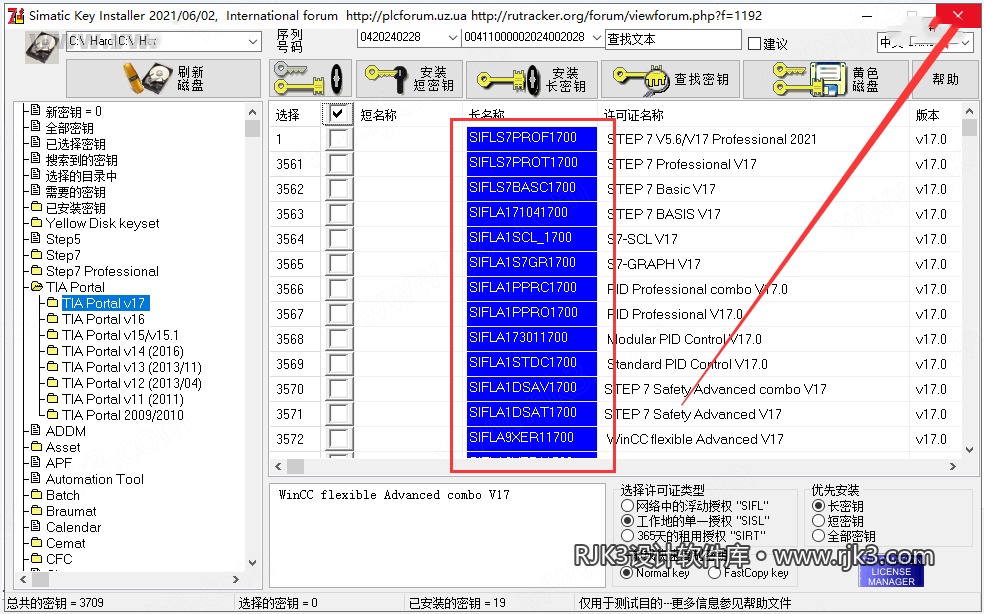
Task: Click the refresh disk button (刷新磁盘)
Action: coord(163,78)
